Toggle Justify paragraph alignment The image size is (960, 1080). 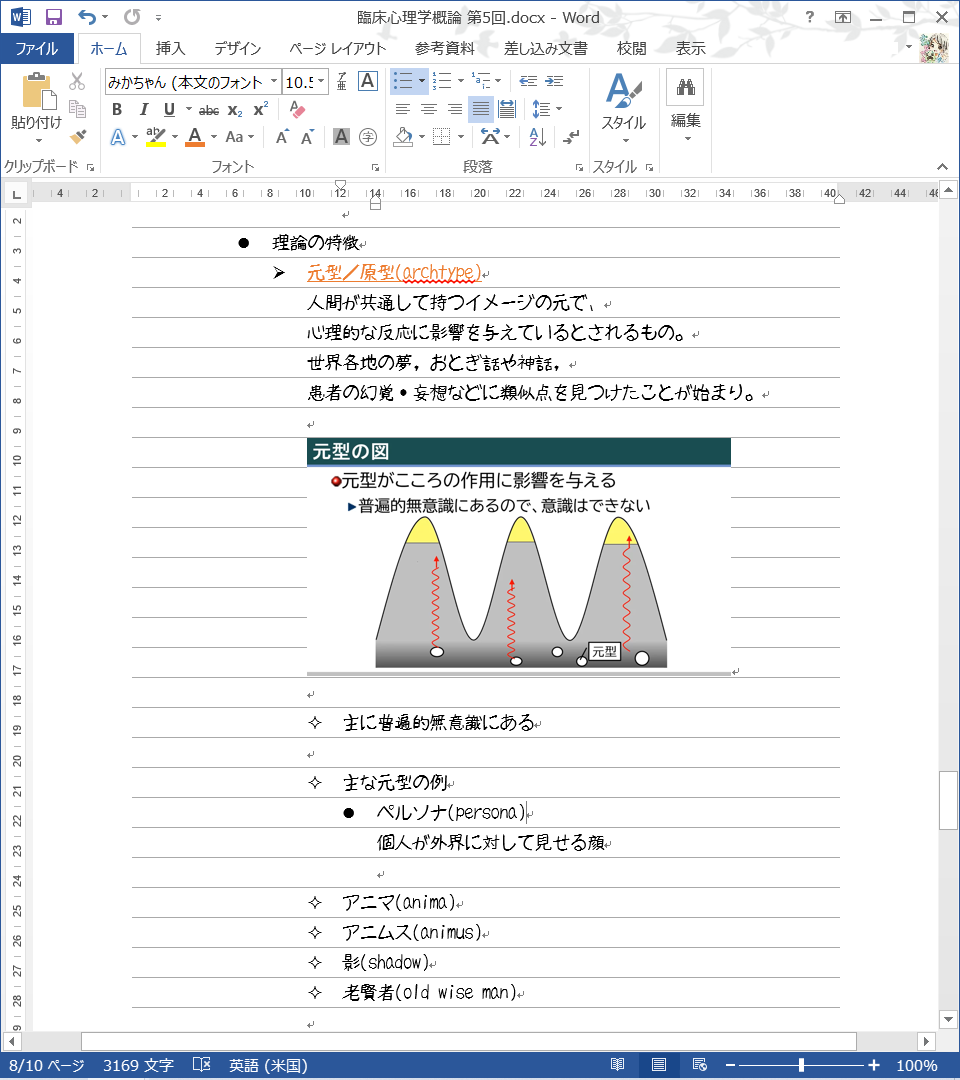pos(481,110)
